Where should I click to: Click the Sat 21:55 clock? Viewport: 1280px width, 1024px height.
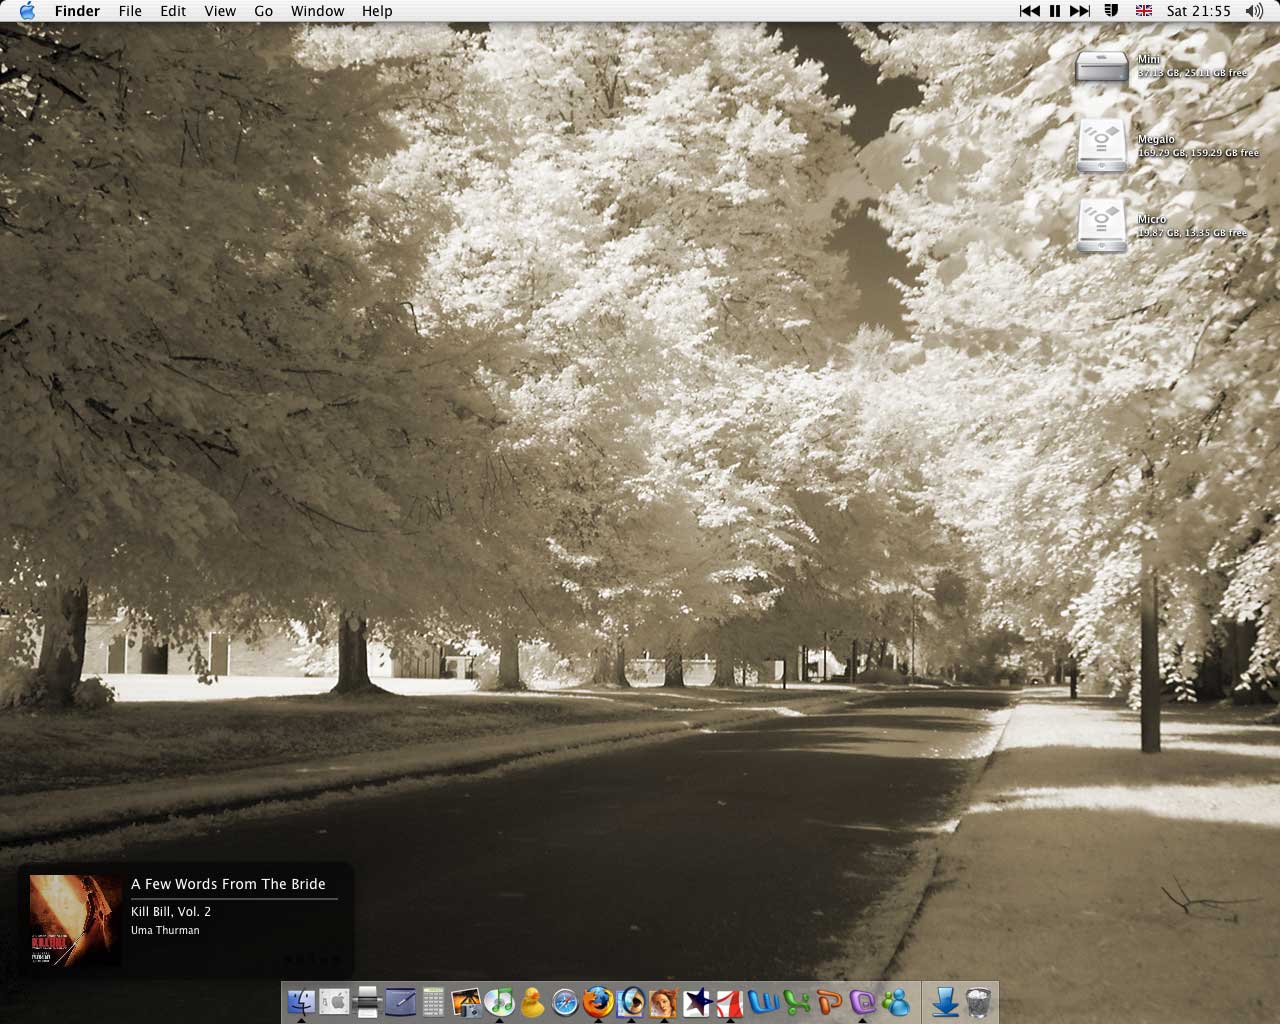[1198, 11]
